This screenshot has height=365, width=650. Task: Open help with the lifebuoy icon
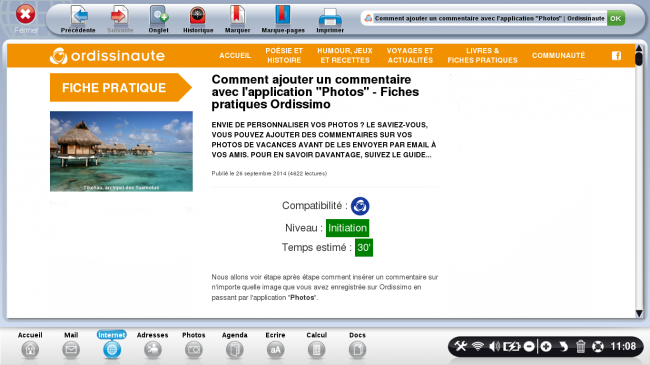click(598, 346)
